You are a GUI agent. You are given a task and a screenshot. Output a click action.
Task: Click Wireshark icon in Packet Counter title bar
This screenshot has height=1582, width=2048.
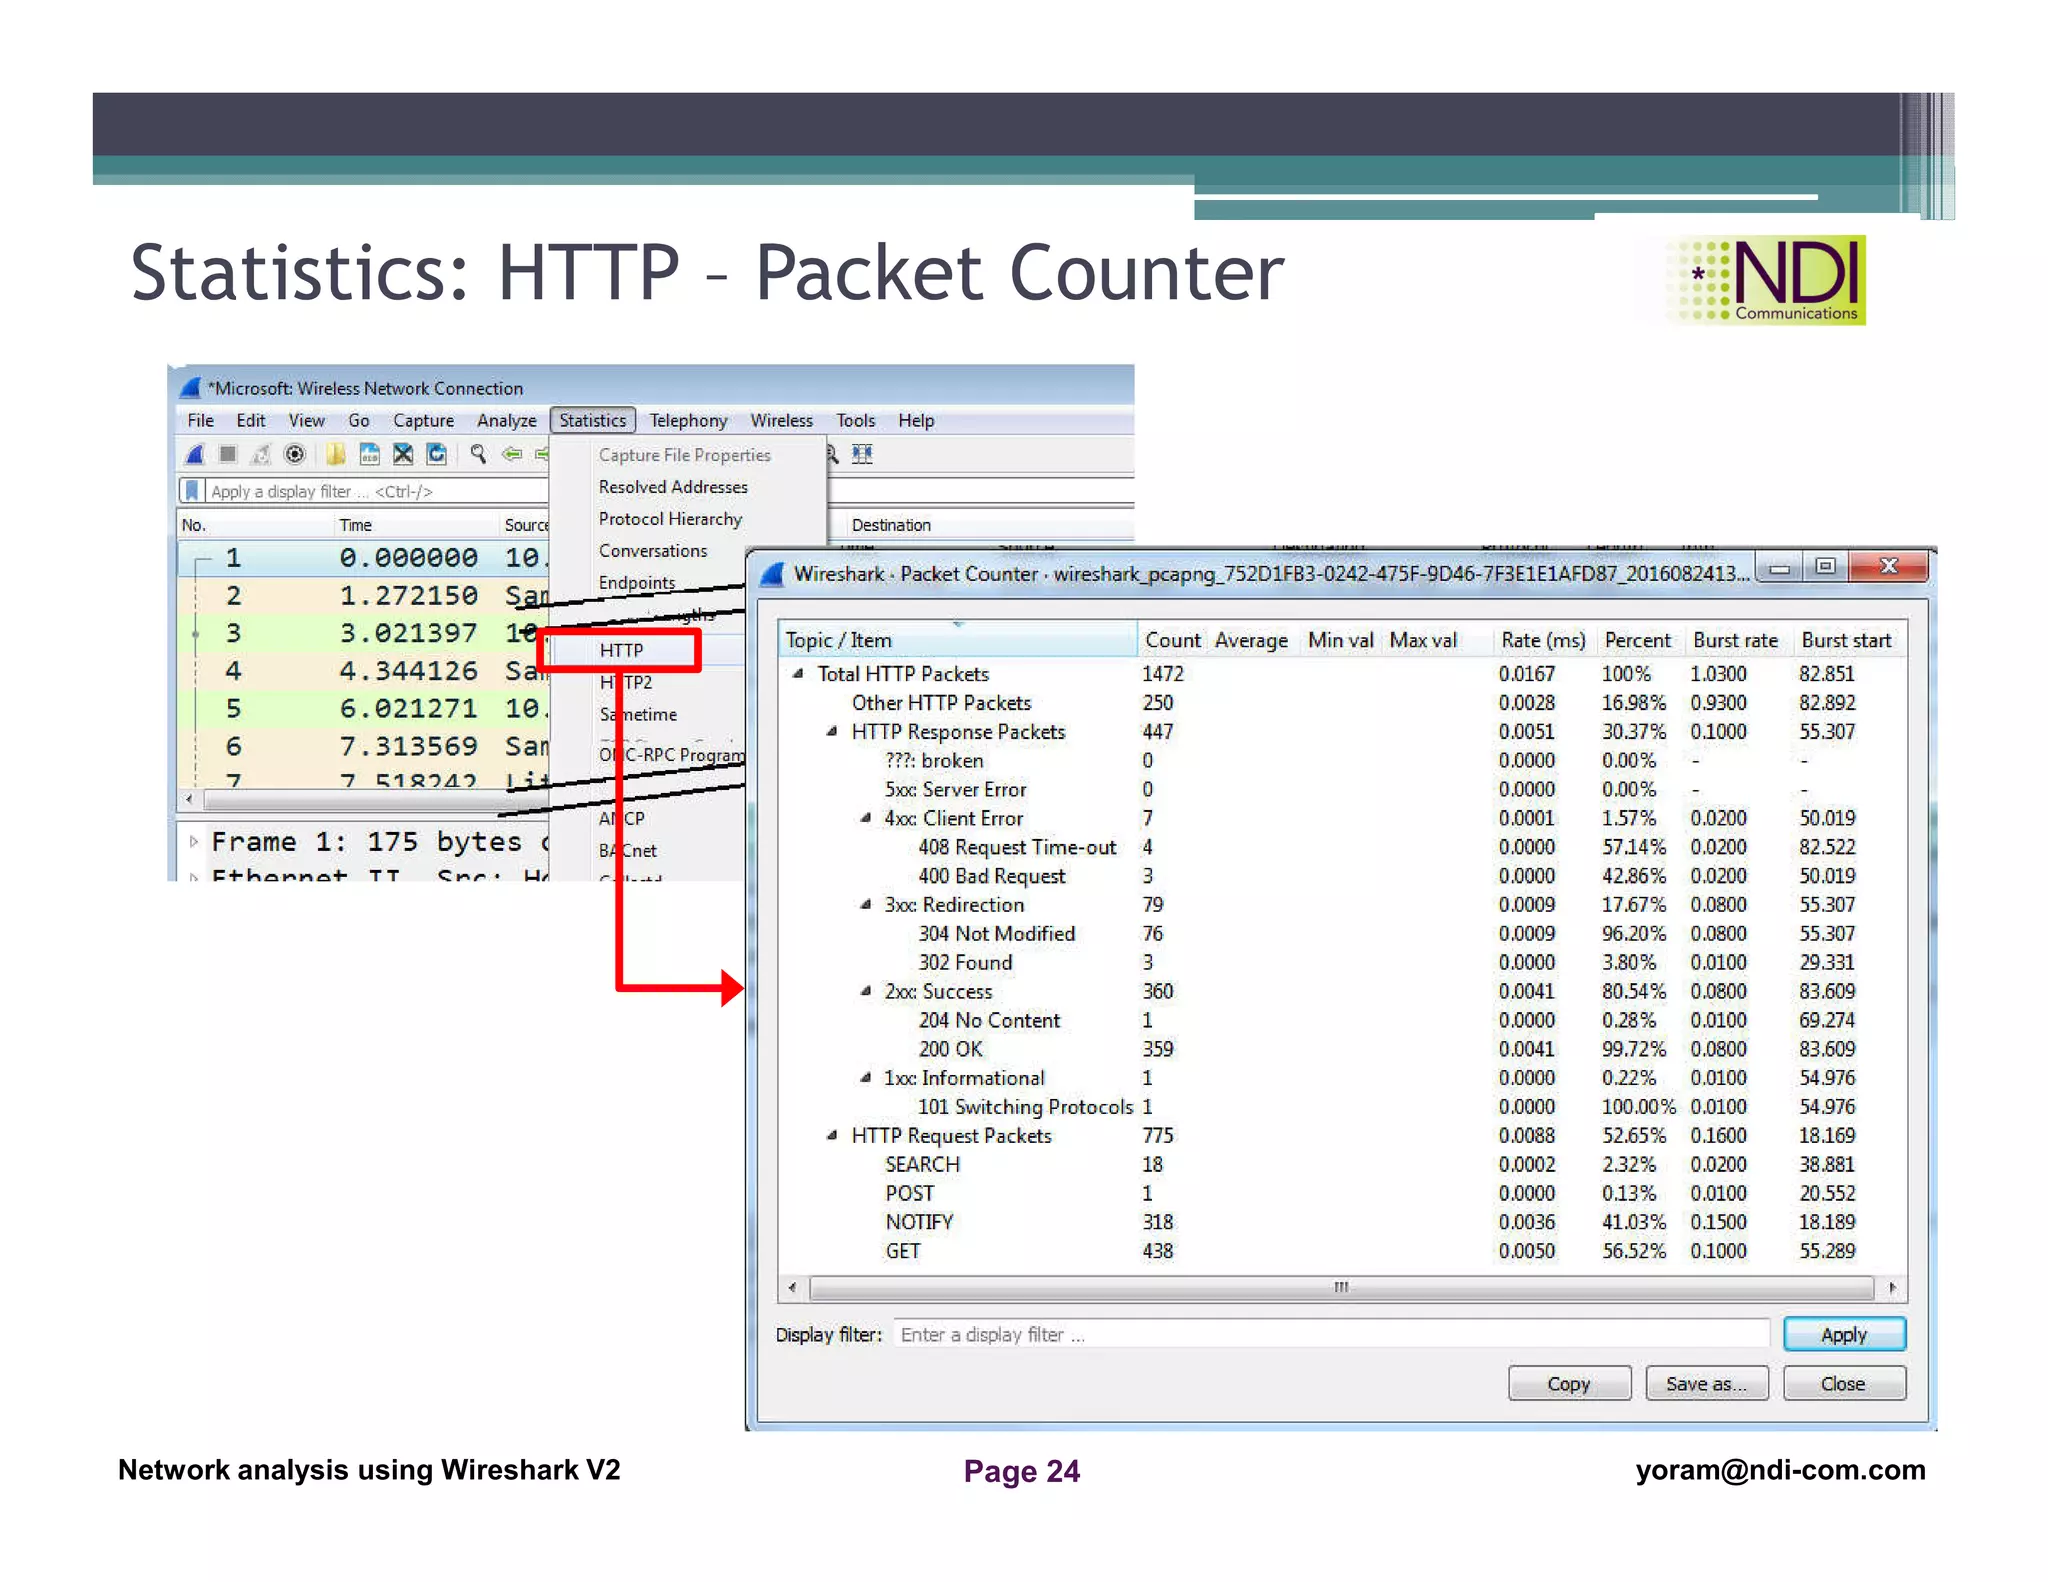(771, 574)
